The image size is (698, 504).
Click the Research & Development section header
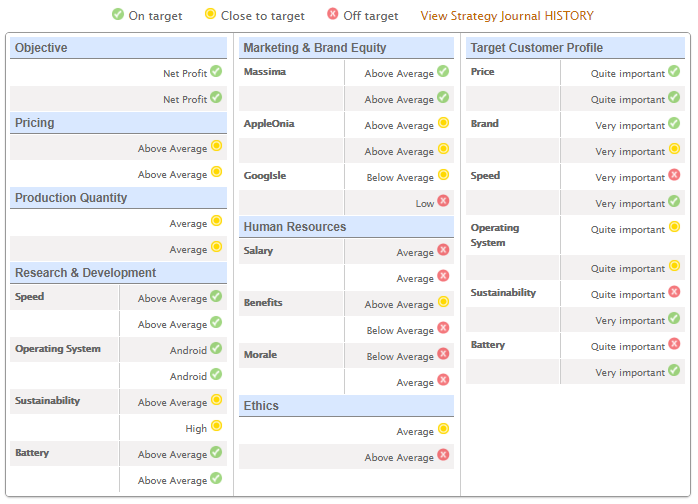pos(86,273)
